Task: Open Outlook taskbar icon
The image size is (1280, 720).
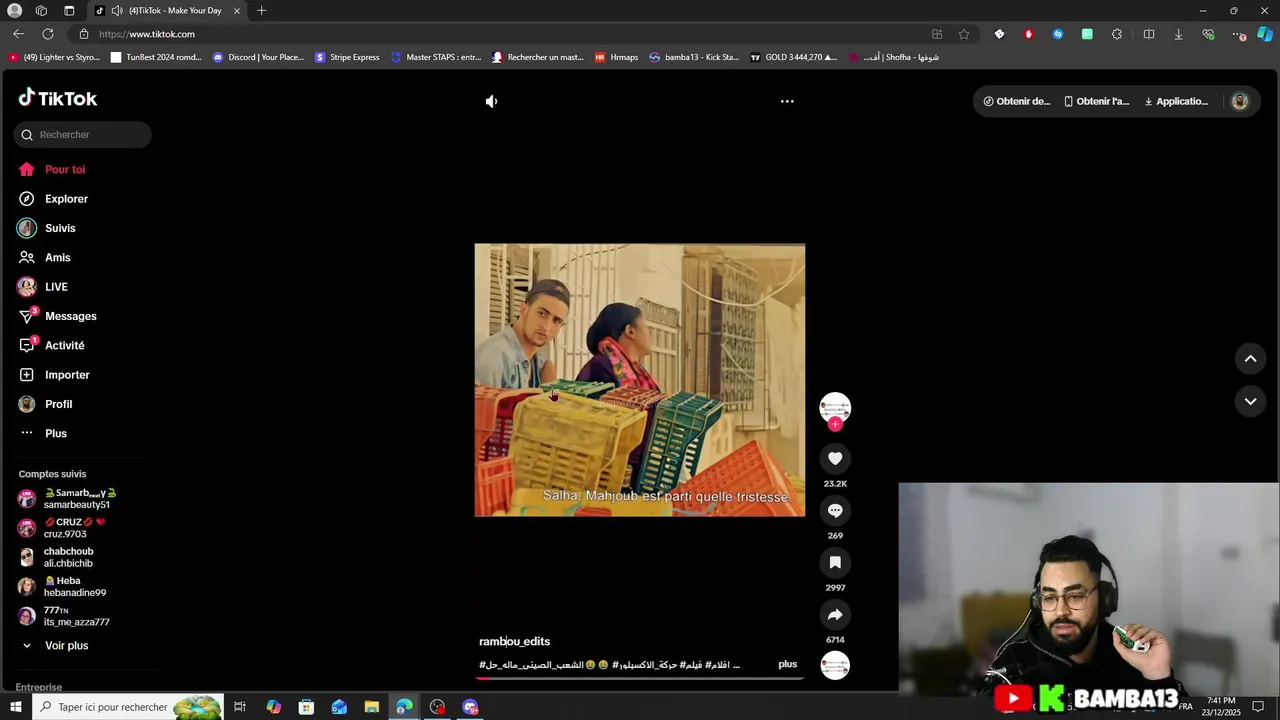Action: [339, 707]
